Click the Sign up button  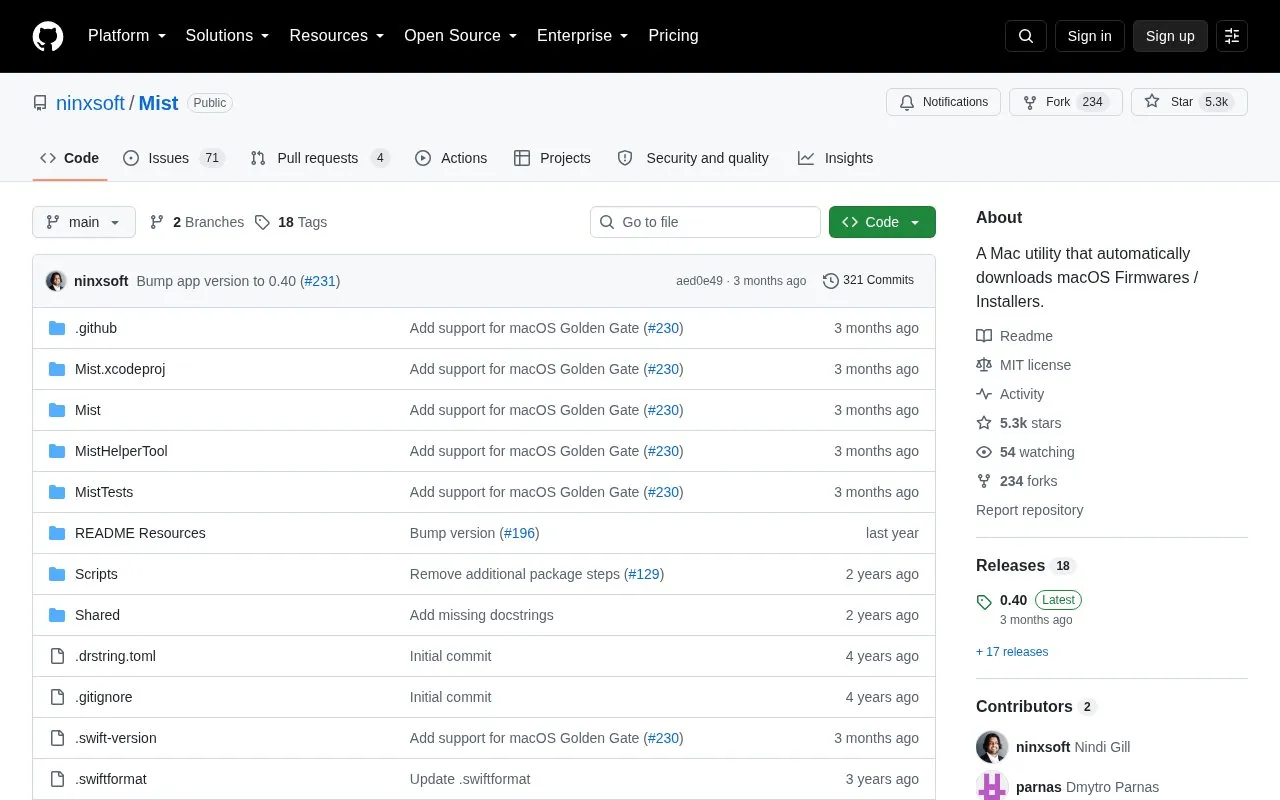coord(1170,36)
